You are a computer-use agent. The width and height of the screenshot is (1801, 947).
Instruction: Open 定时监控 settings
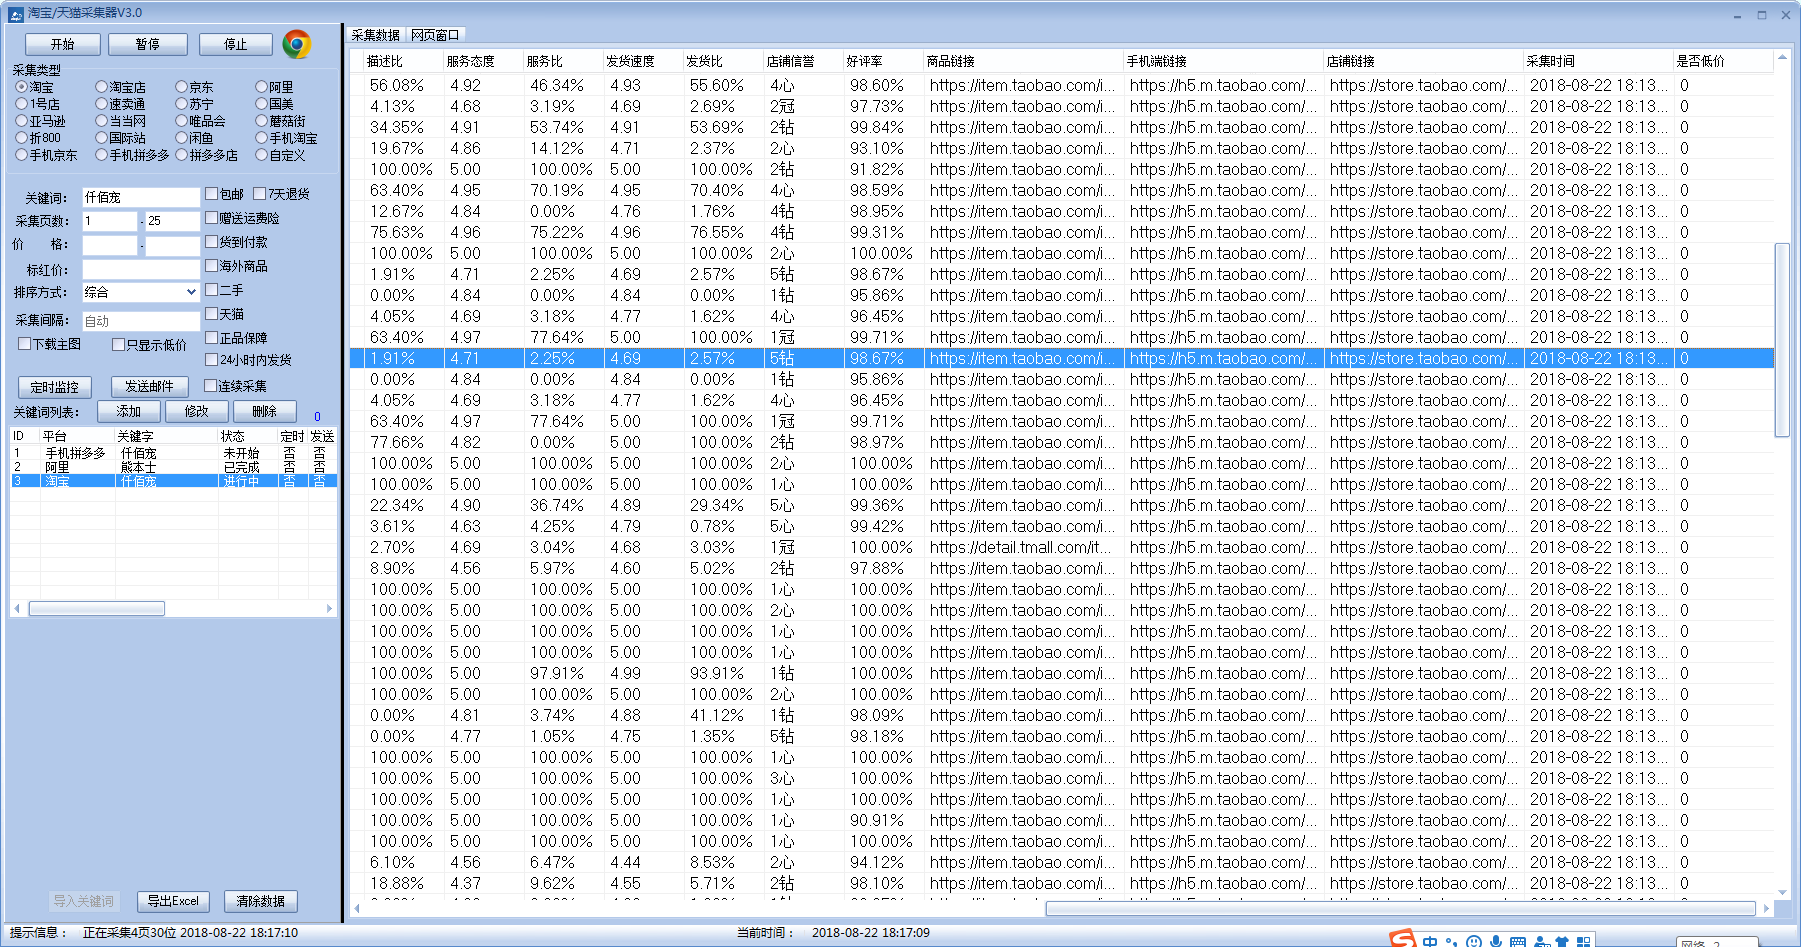pyautogui.click(x=55, y=387)
